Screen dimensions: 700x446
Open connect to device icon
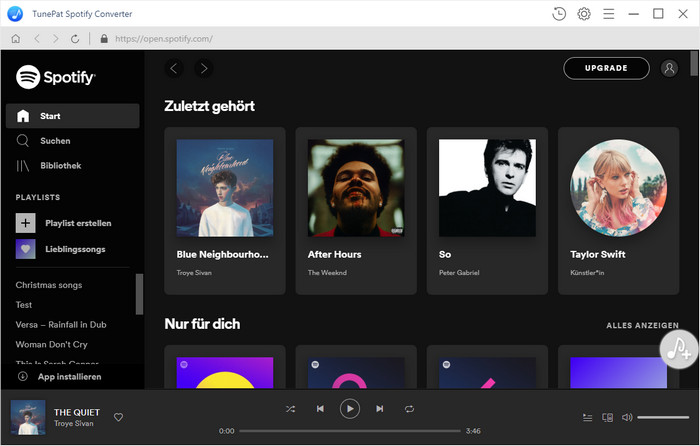[x=607, y=417]
